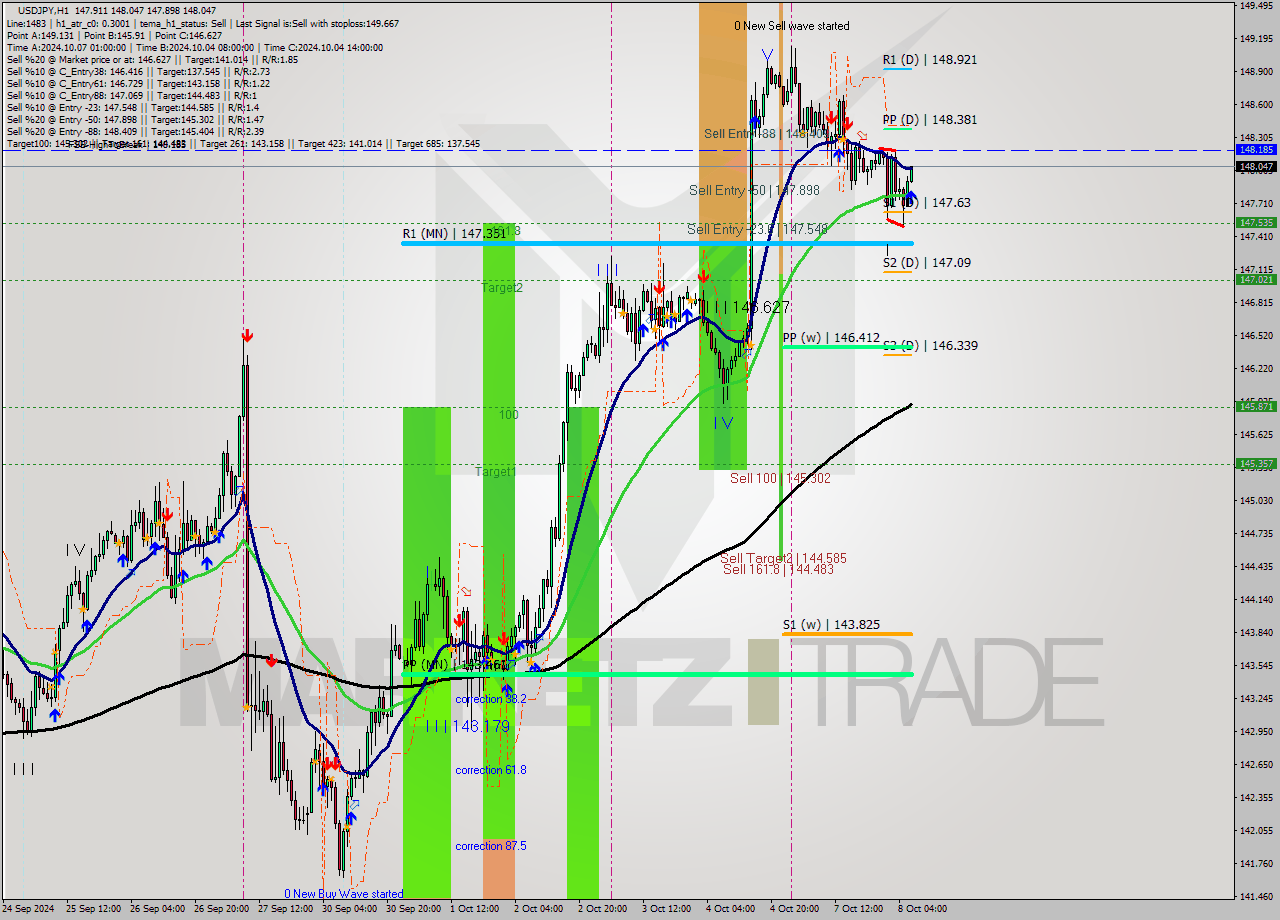The image size is (1280, 920).
Task: Click the orange S1 (w) level line
Action: click(847, 634)
